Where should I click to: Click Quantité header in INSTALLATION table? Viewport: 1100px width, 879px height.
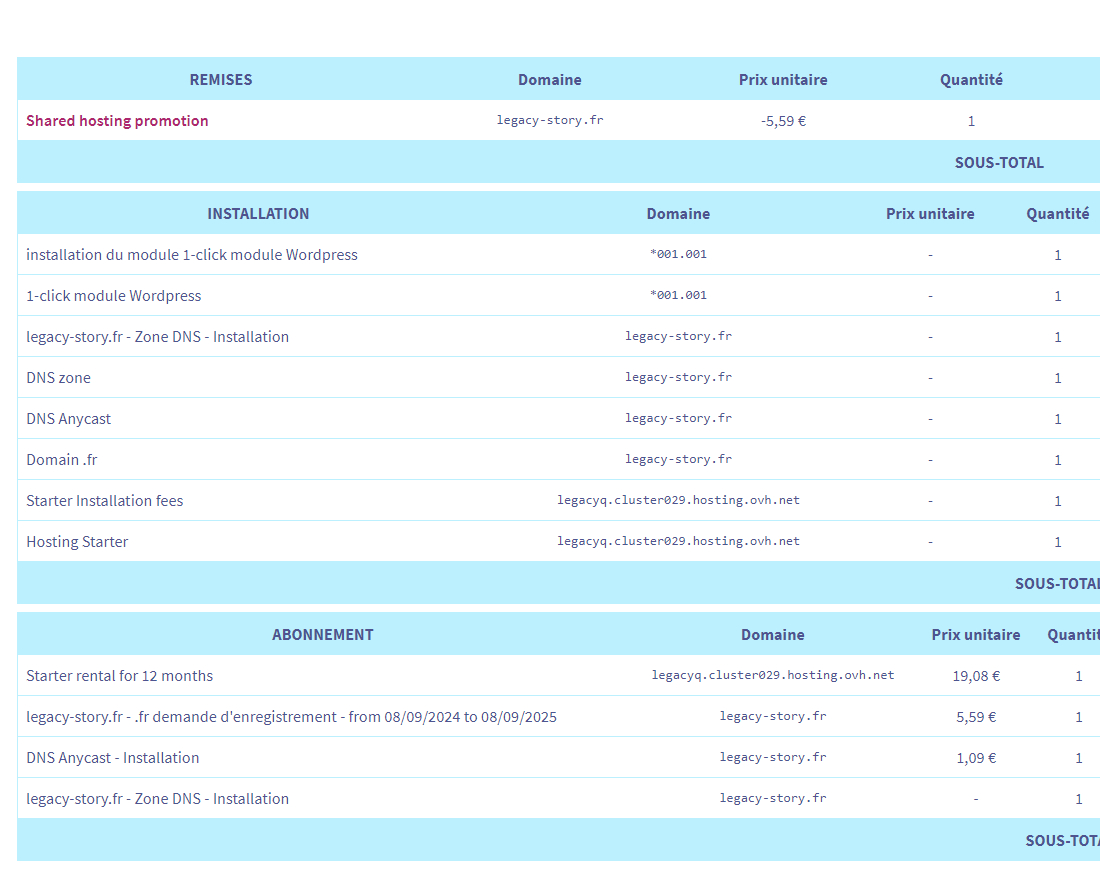(1057, 214)
